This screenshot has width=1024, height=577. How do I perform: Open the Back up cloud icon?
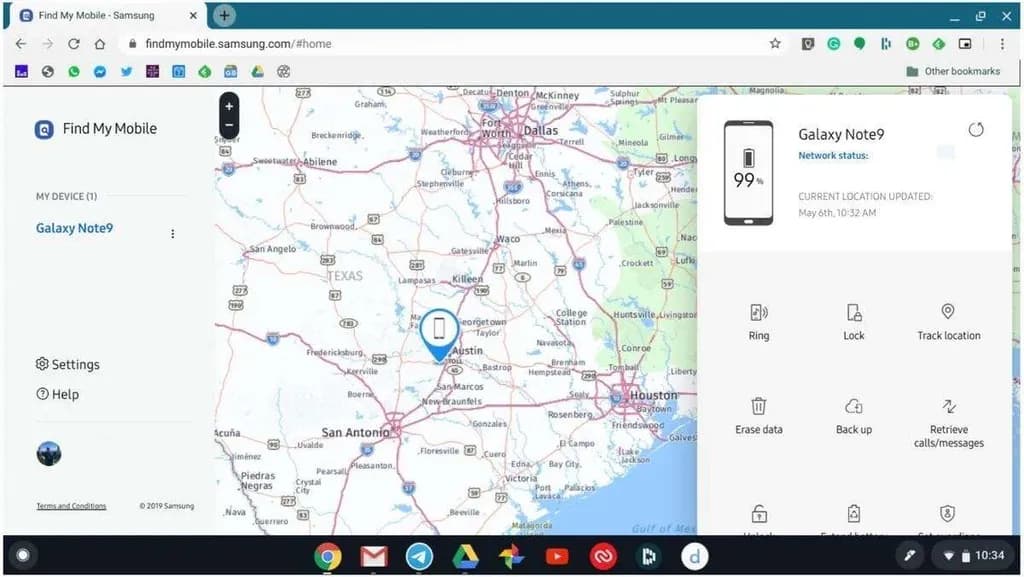[853, 406]
